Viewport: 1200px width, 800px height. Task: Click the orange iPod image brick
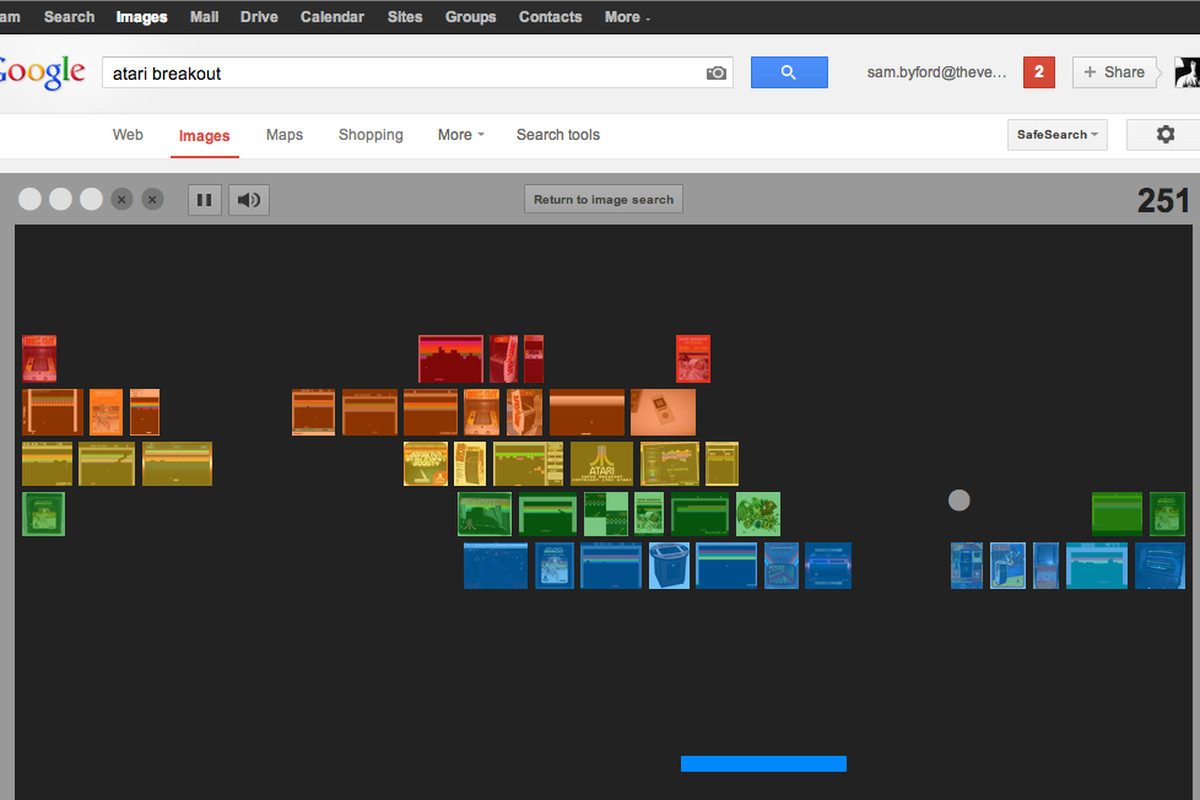663,412
